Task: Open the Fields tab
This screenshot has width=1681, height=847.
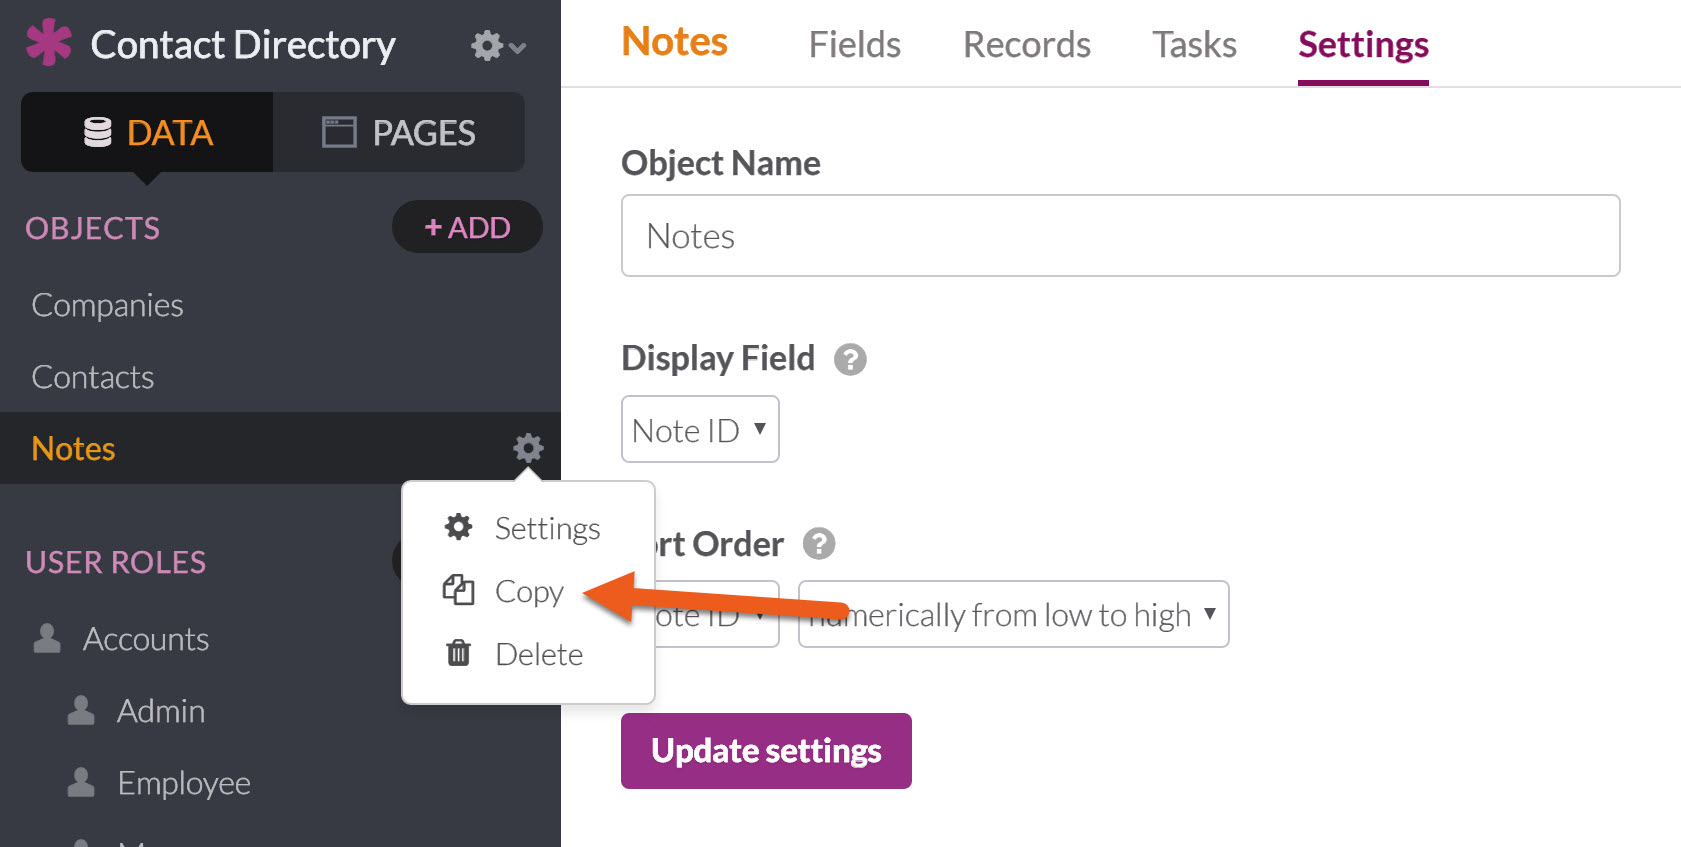Action: coord(854,44)
